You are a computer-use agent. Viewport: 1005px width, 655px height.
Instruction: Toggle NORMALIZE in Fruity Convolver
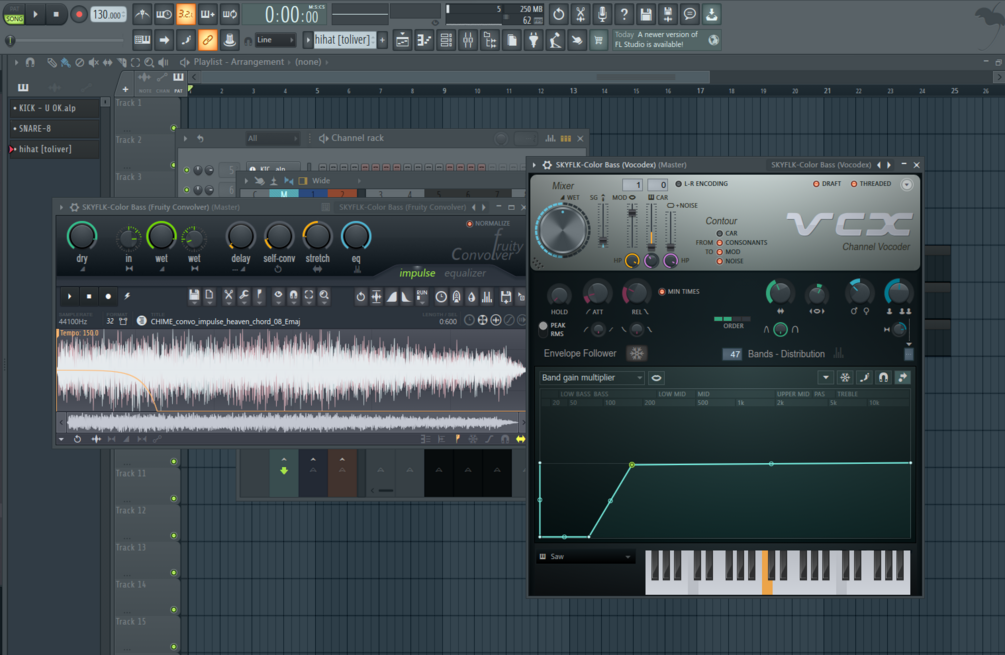point(488,224)
